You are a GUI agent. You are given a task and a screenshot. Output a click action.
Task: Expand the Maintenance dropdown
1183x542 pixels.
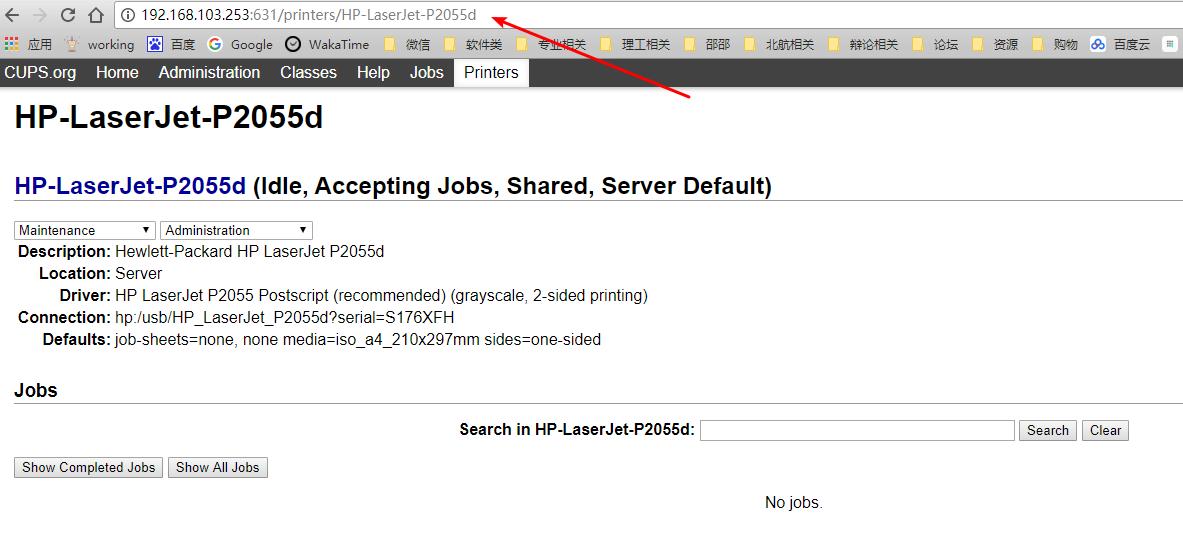tap(84, 230)
